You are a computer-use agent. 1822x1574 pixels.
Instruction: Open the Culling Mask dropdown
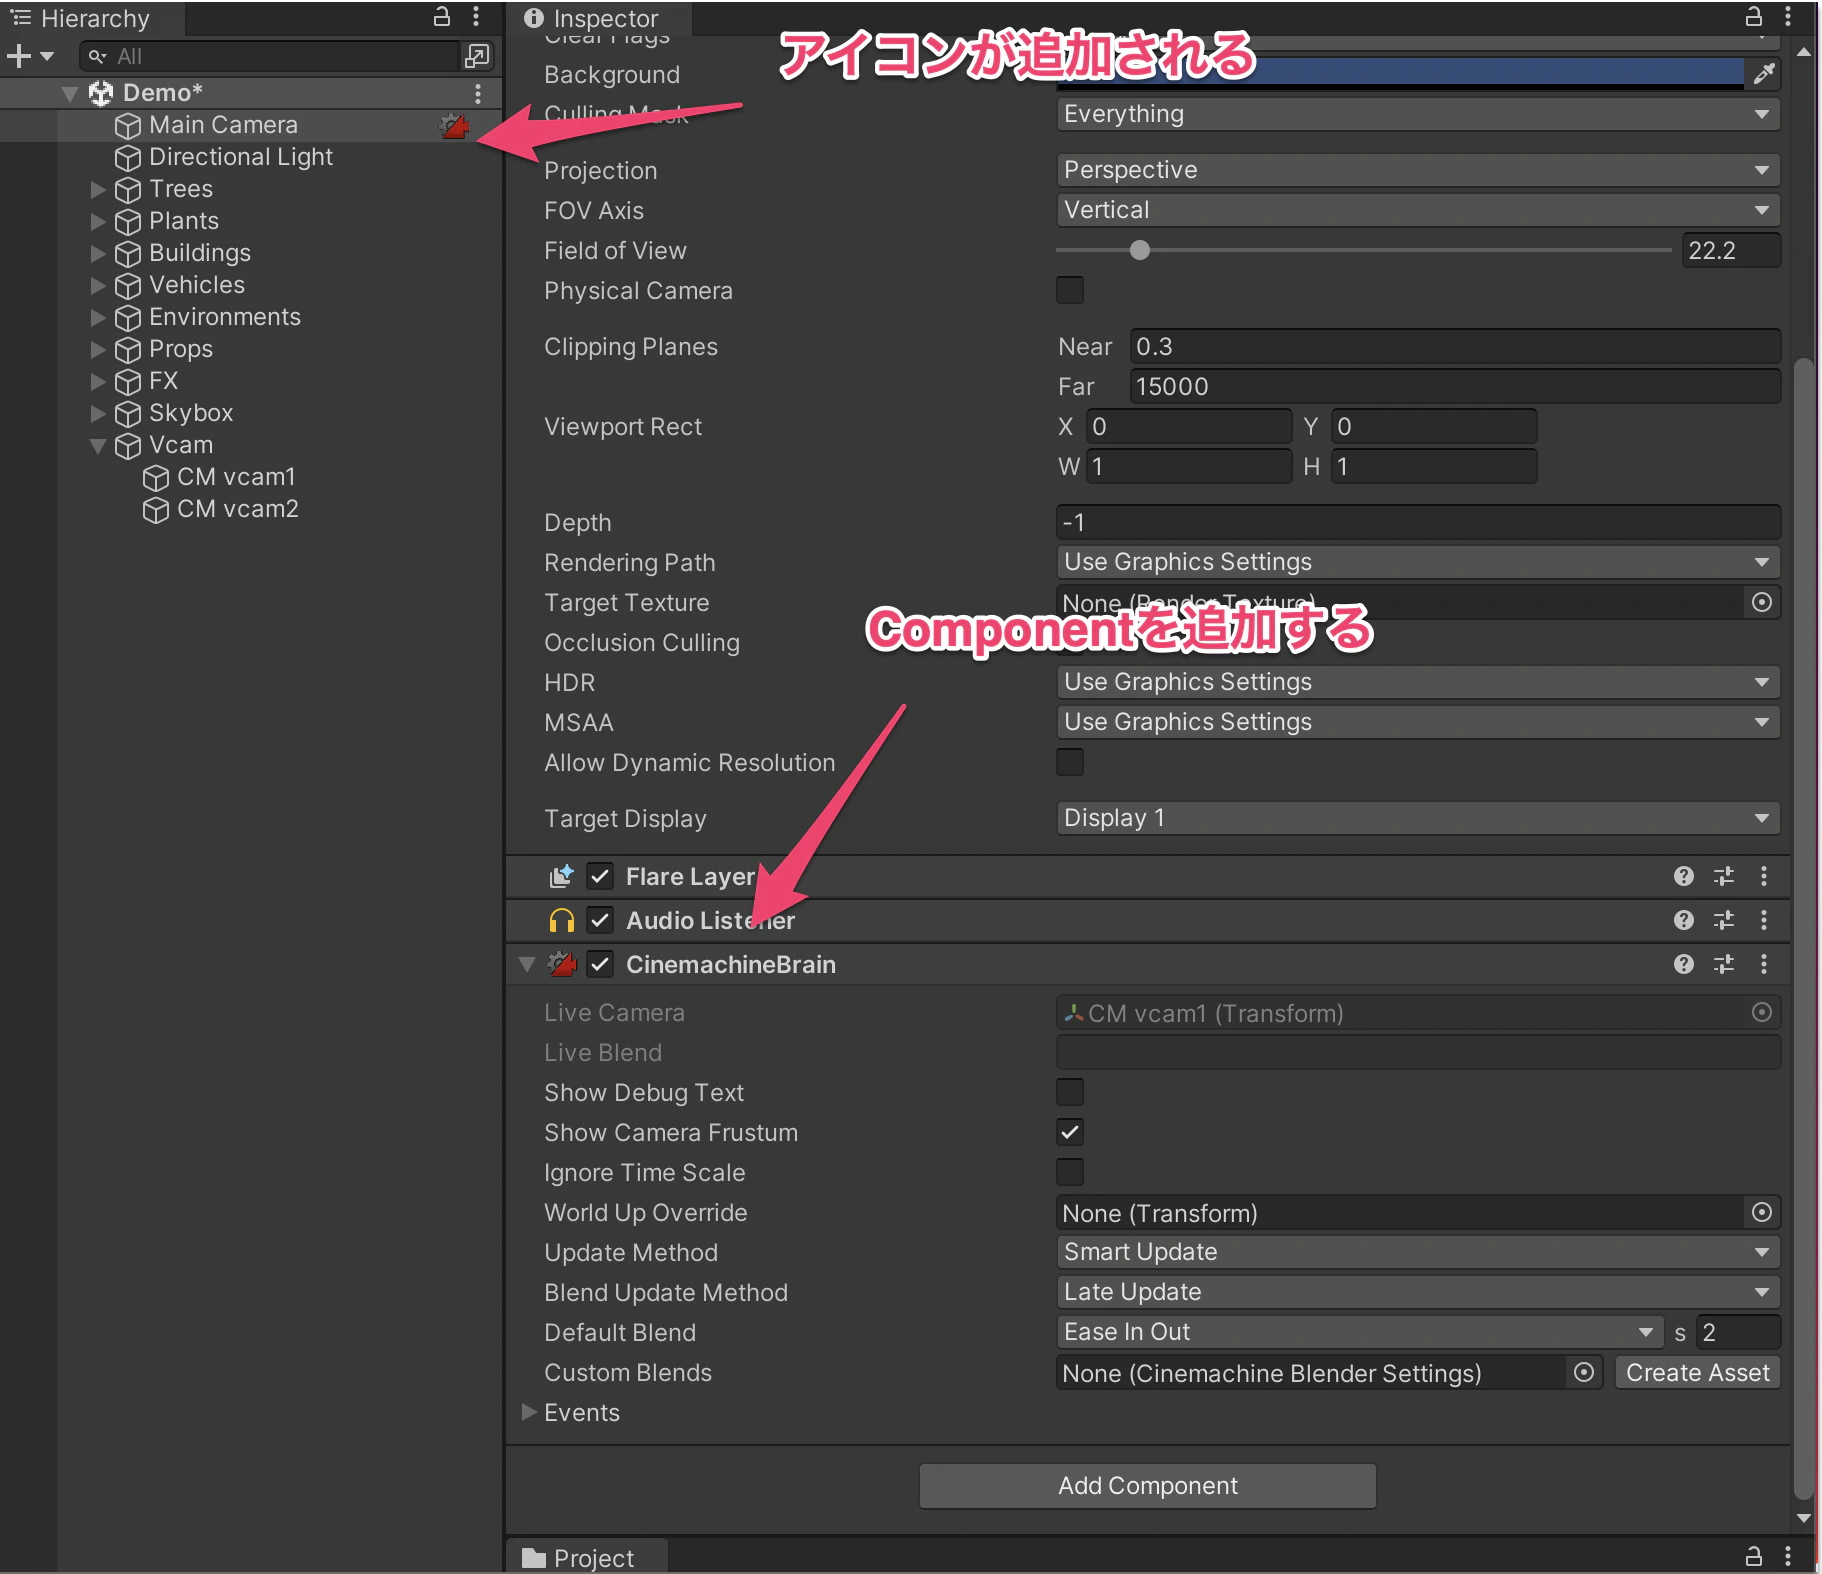tap(1418, 114)
